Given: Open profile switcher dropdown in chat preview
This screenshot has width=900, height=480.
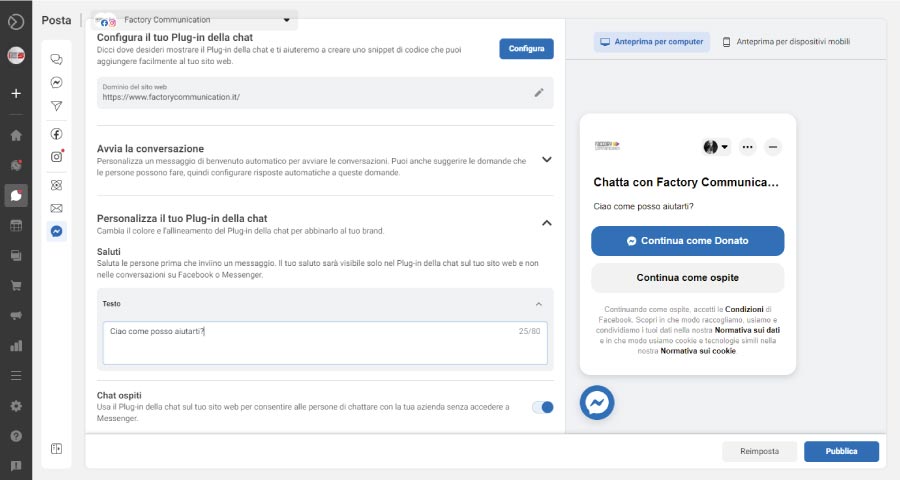Looking at the screenshot, I should 716,147.
